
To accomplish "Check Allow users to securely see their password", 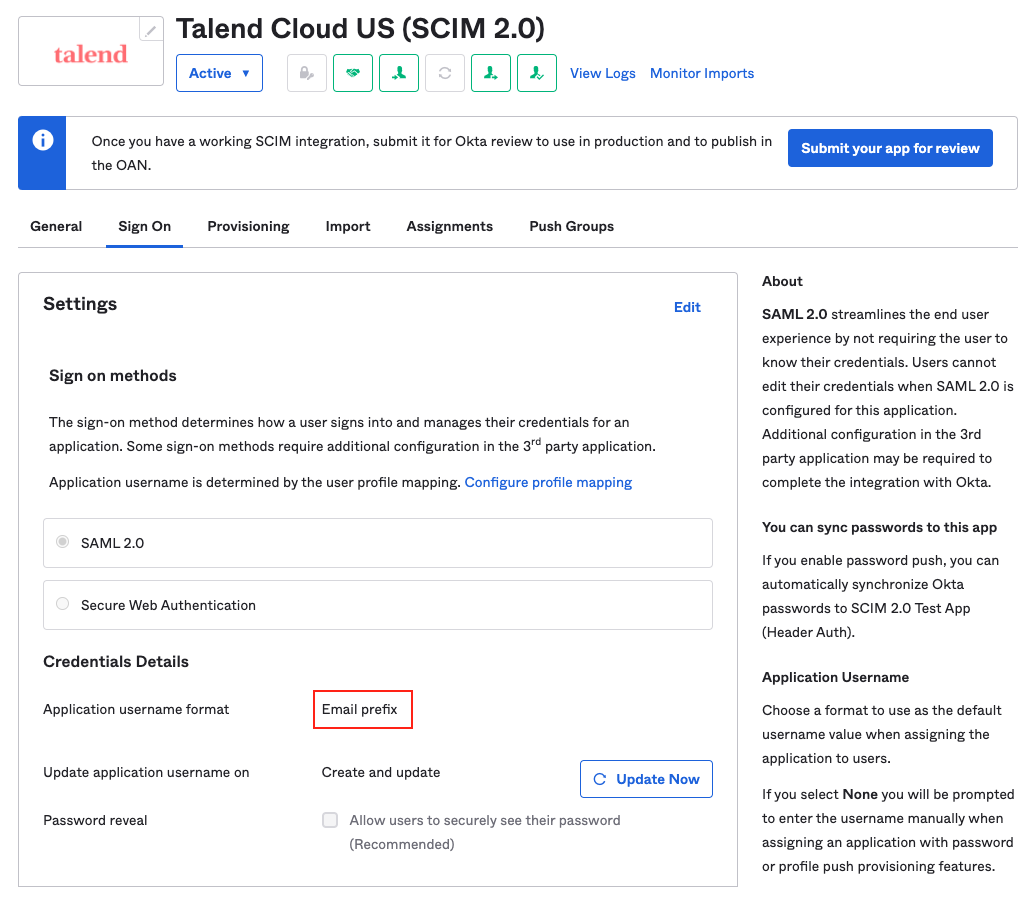I will point(330,820).
